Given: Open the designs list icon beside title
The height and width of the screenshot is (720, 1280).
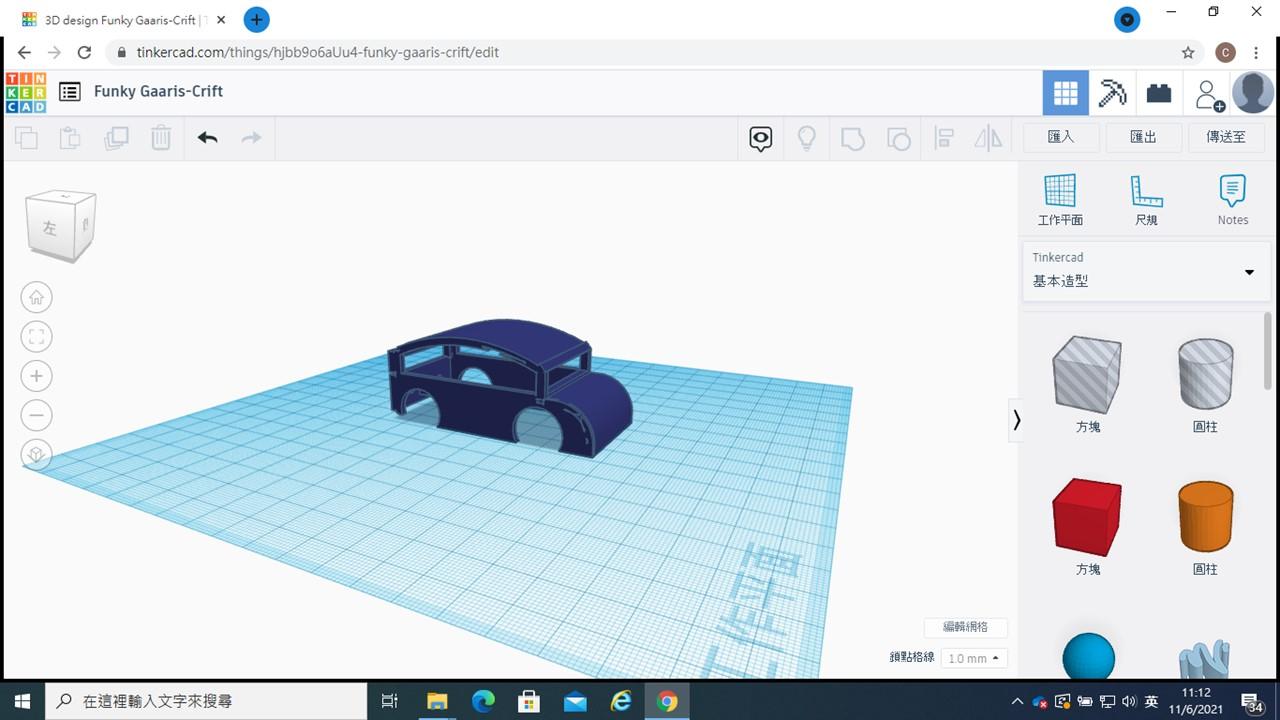Looking at the screenshot, I should point(69,92).
